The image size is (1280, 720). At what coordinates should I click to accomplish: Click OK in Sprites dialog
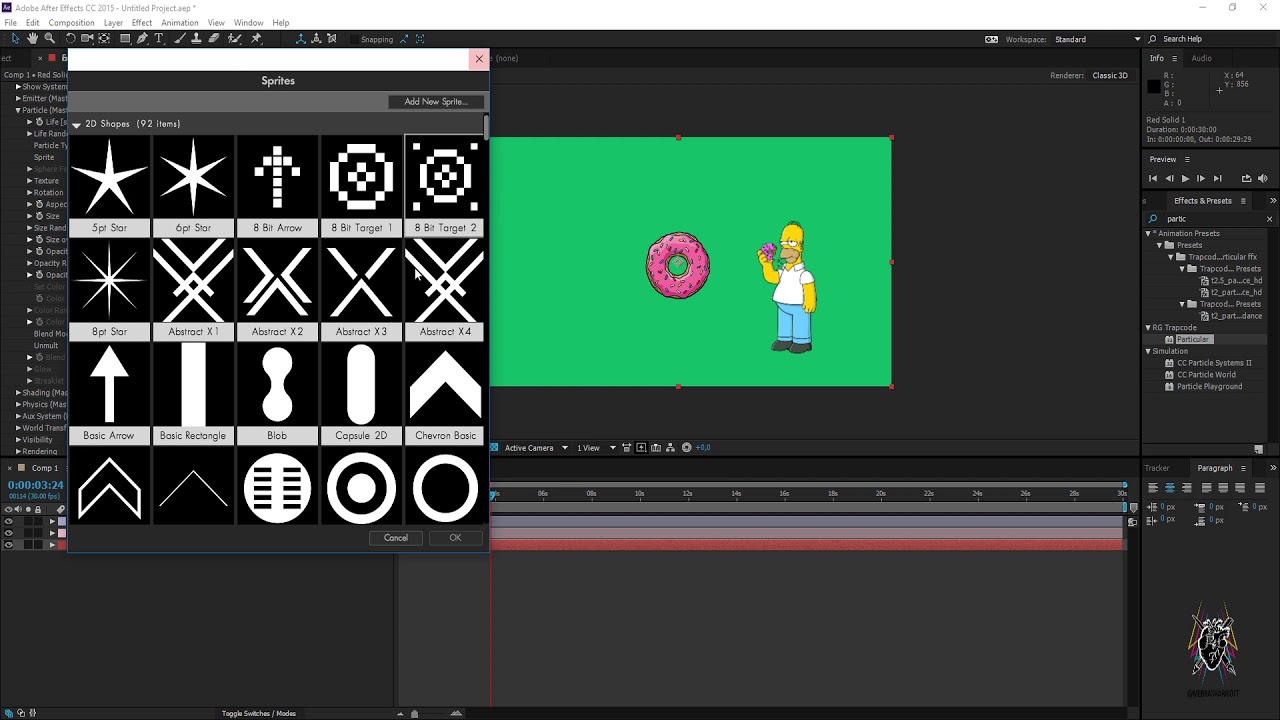pyautogui.click(x=455, y=538)
